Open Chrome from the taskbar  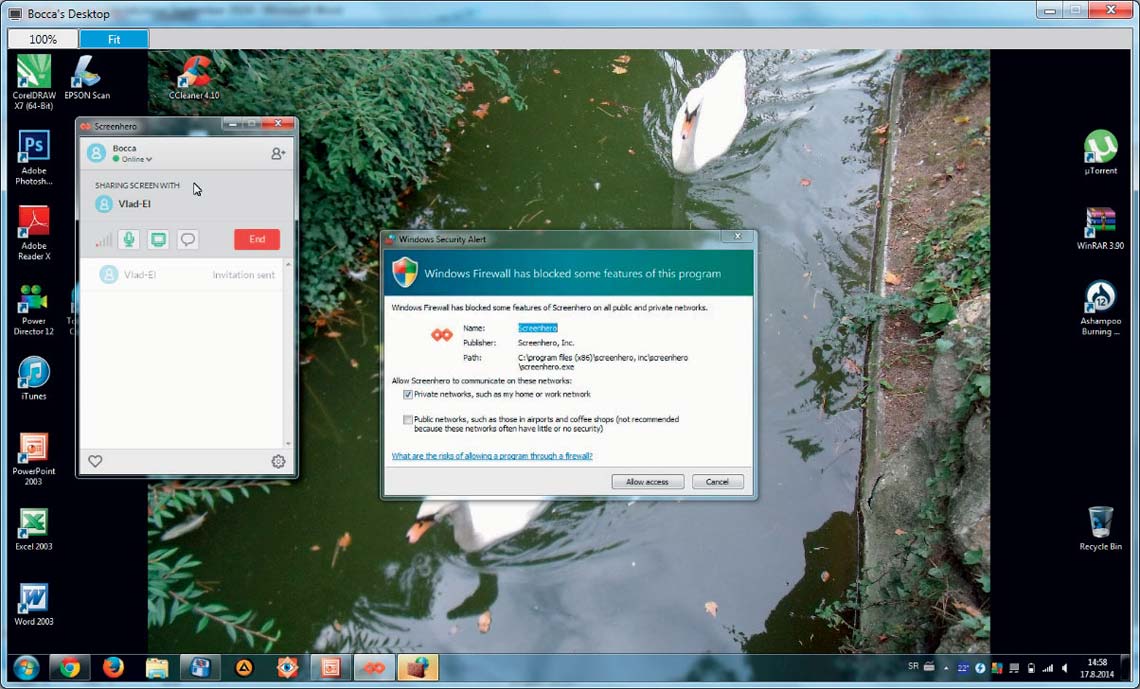(70, 667)
